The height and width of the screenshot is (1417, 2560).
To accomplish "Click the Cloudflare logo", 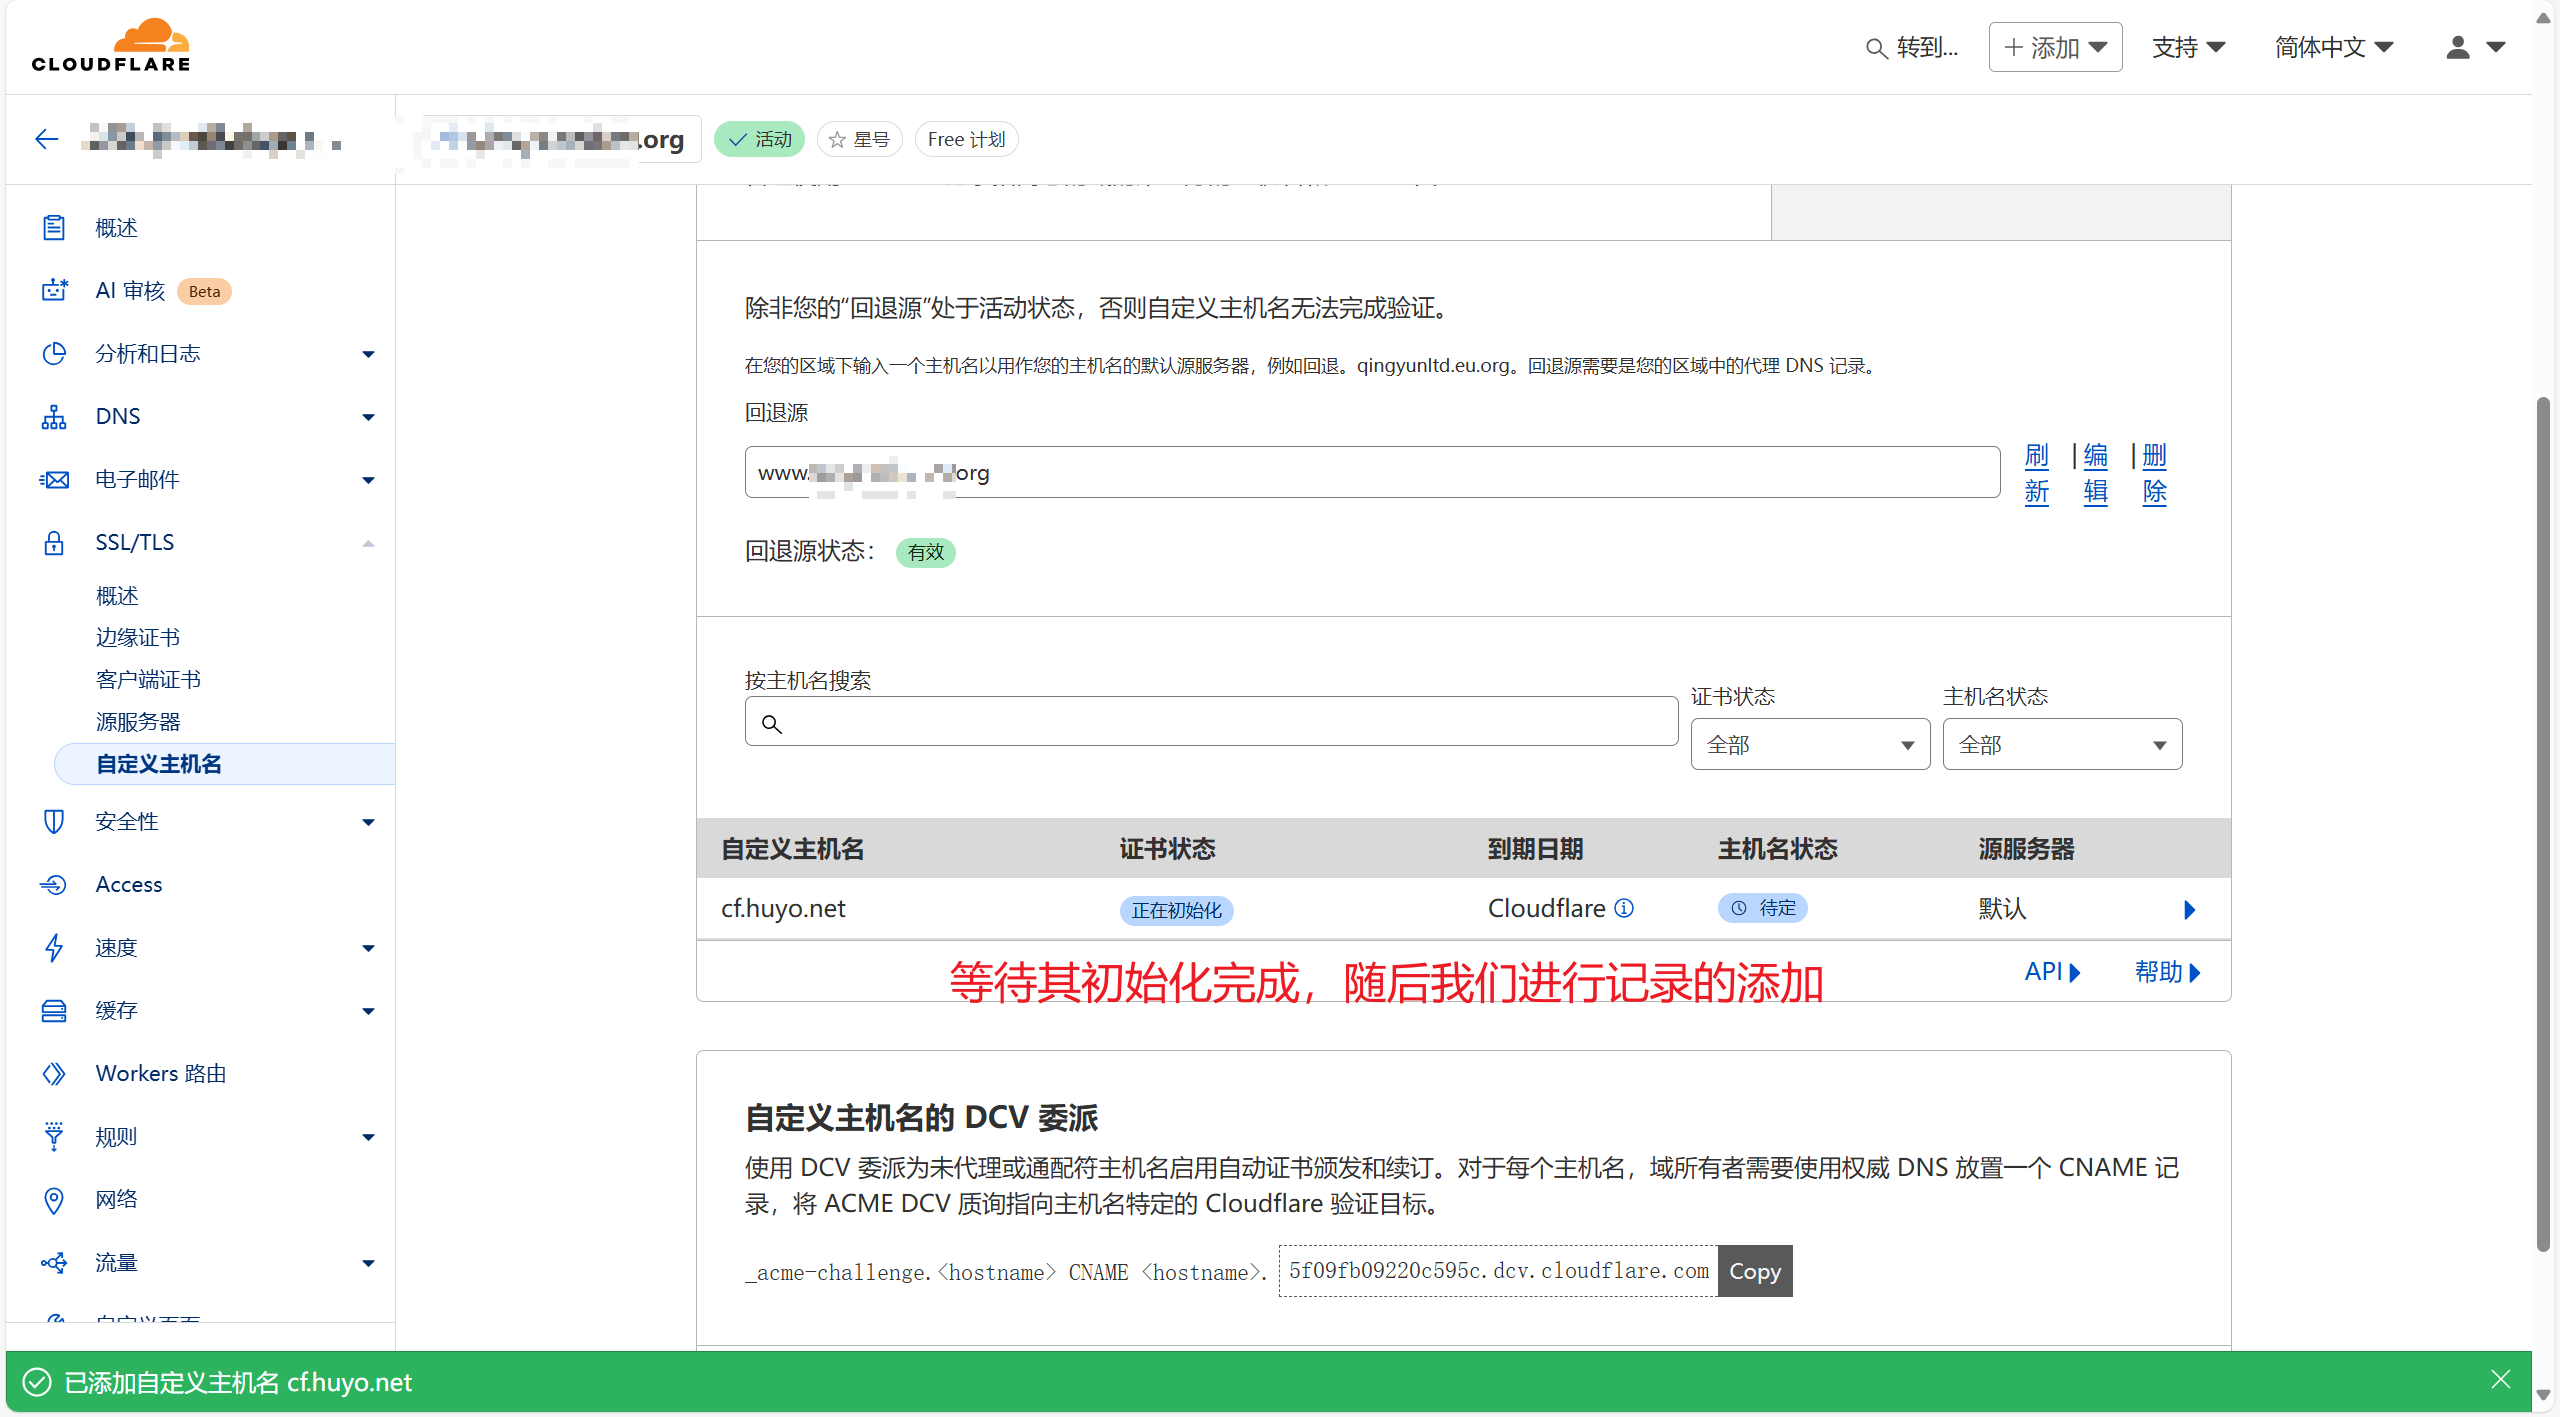I will click(110, 46).
